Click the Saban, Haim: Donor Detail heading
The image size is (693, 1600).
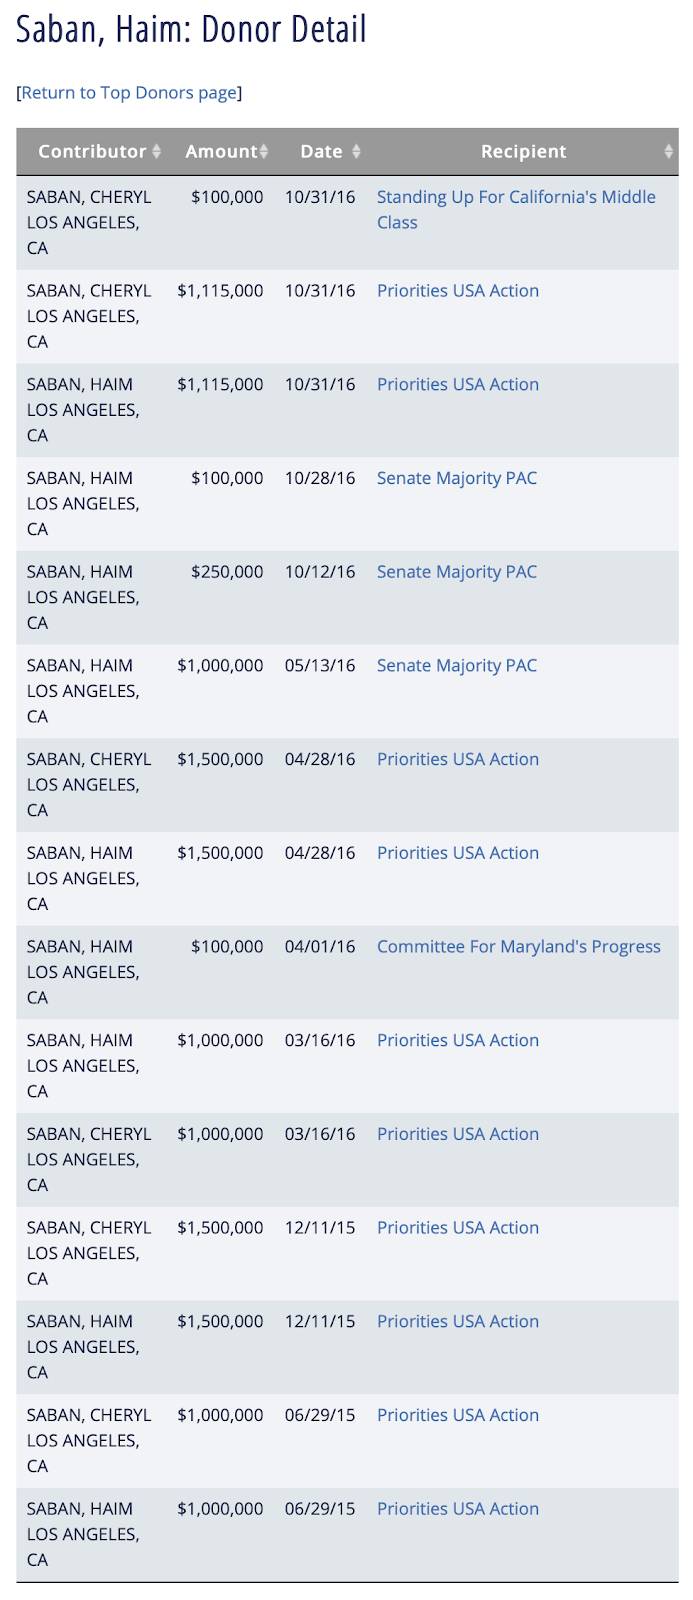pyautogui.click(x=191, y=29)
